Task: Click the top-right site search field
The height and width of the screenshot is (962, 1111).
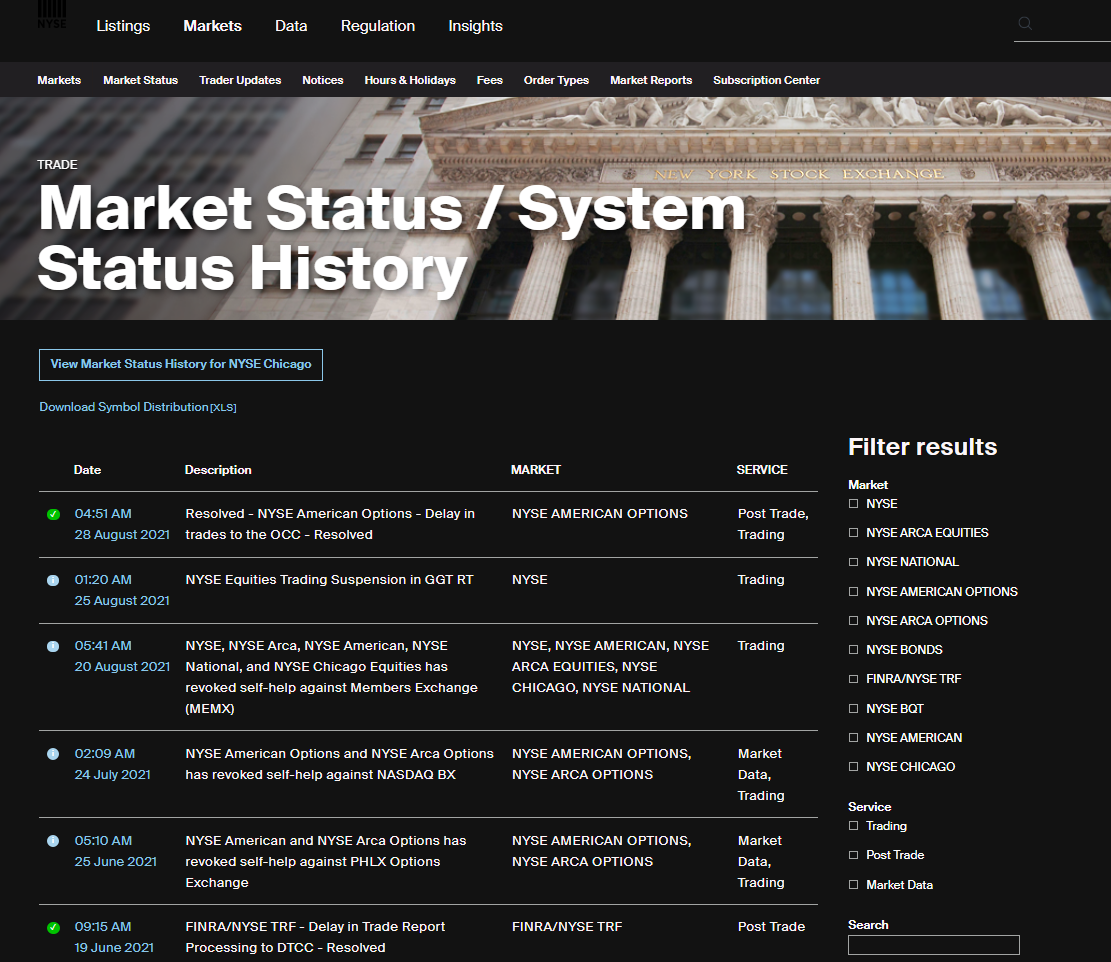Action: (1063, 25)
